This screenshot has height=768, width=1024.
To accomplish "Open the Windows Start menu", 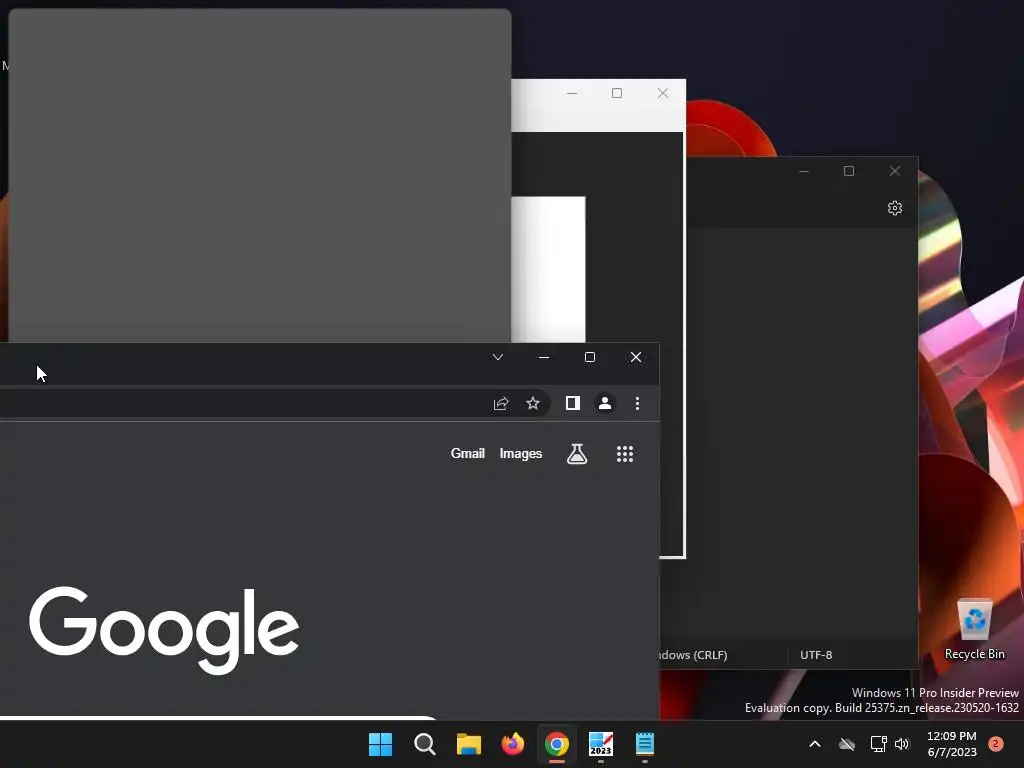I will coord(381,744).
